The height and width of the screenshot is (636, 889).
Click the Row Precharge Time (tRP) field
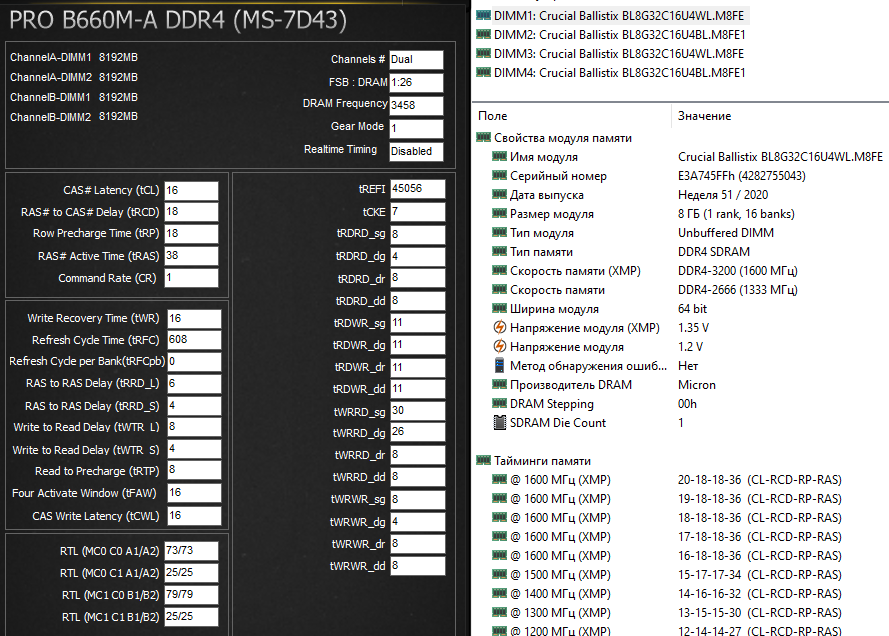coord(191,234)
